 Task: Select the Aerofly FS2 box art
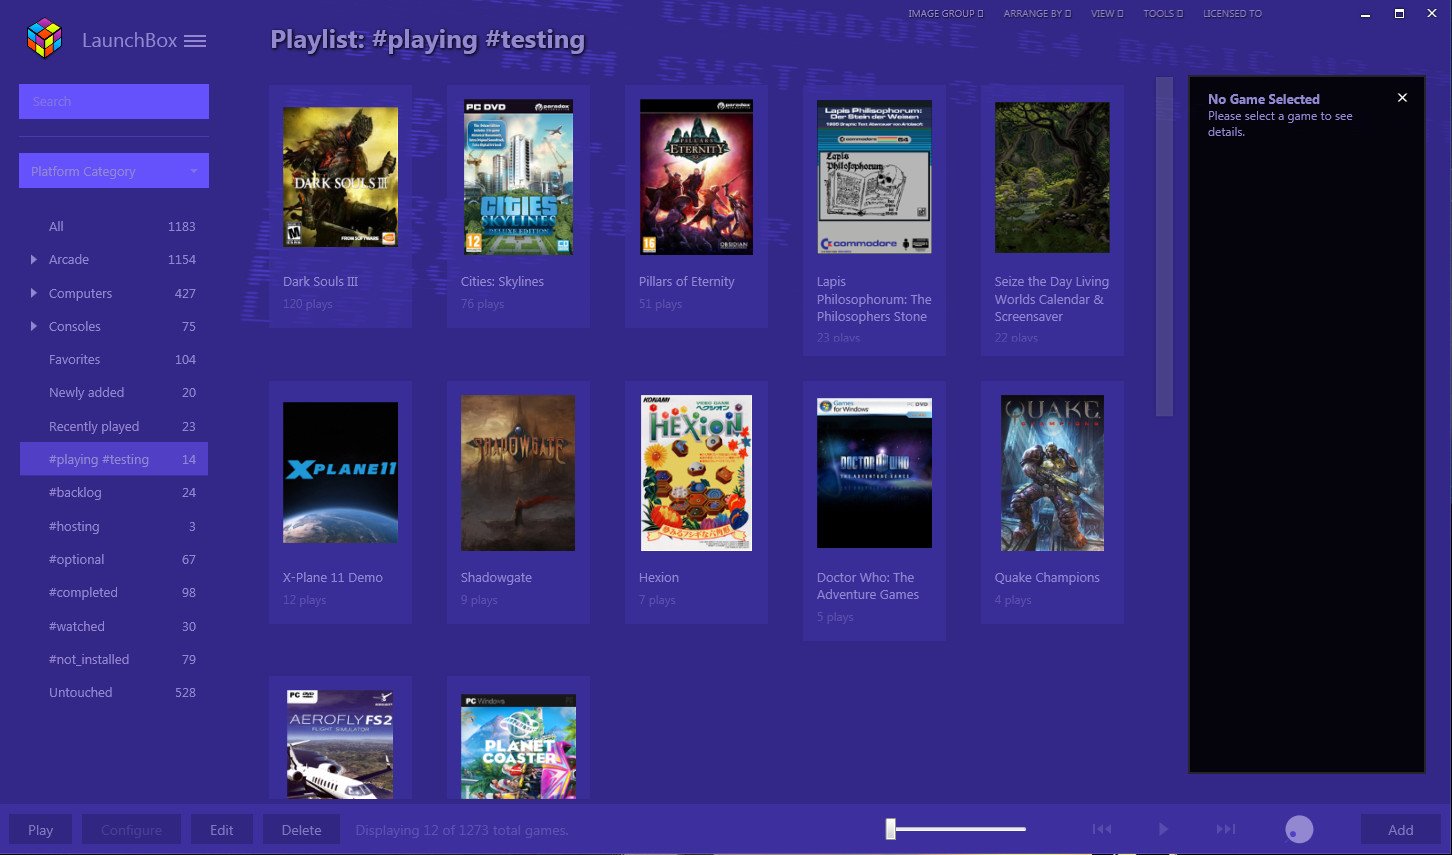click(x=340, y=744)
